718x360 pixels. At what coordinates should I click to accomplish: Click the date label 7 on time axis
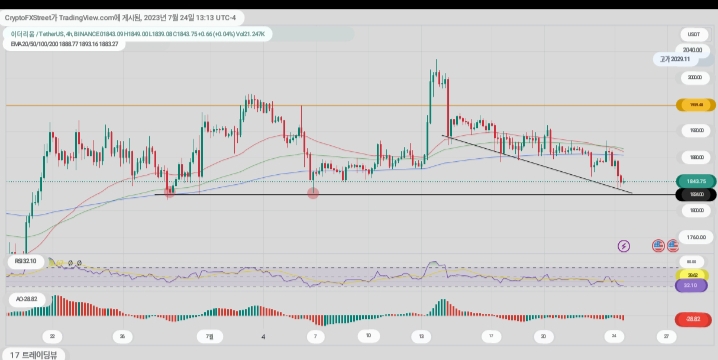pyautogui.click(x=315, y=337)
